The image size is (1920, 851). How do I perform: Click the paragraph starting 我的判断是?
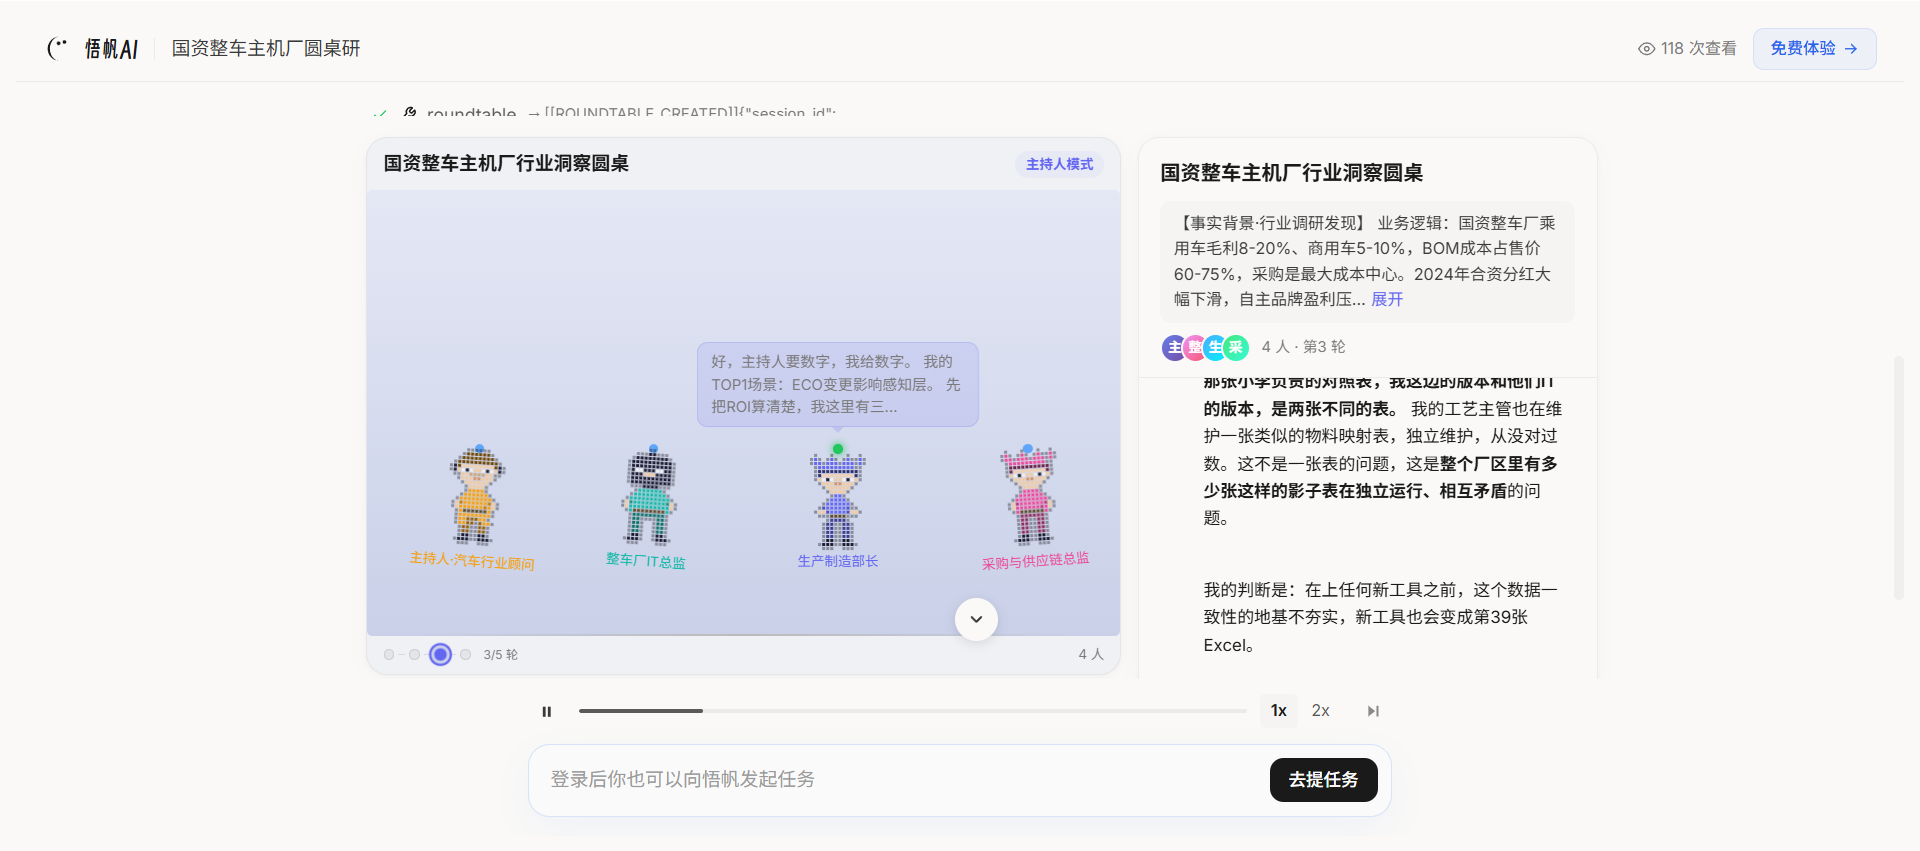tap(1380, 617)
